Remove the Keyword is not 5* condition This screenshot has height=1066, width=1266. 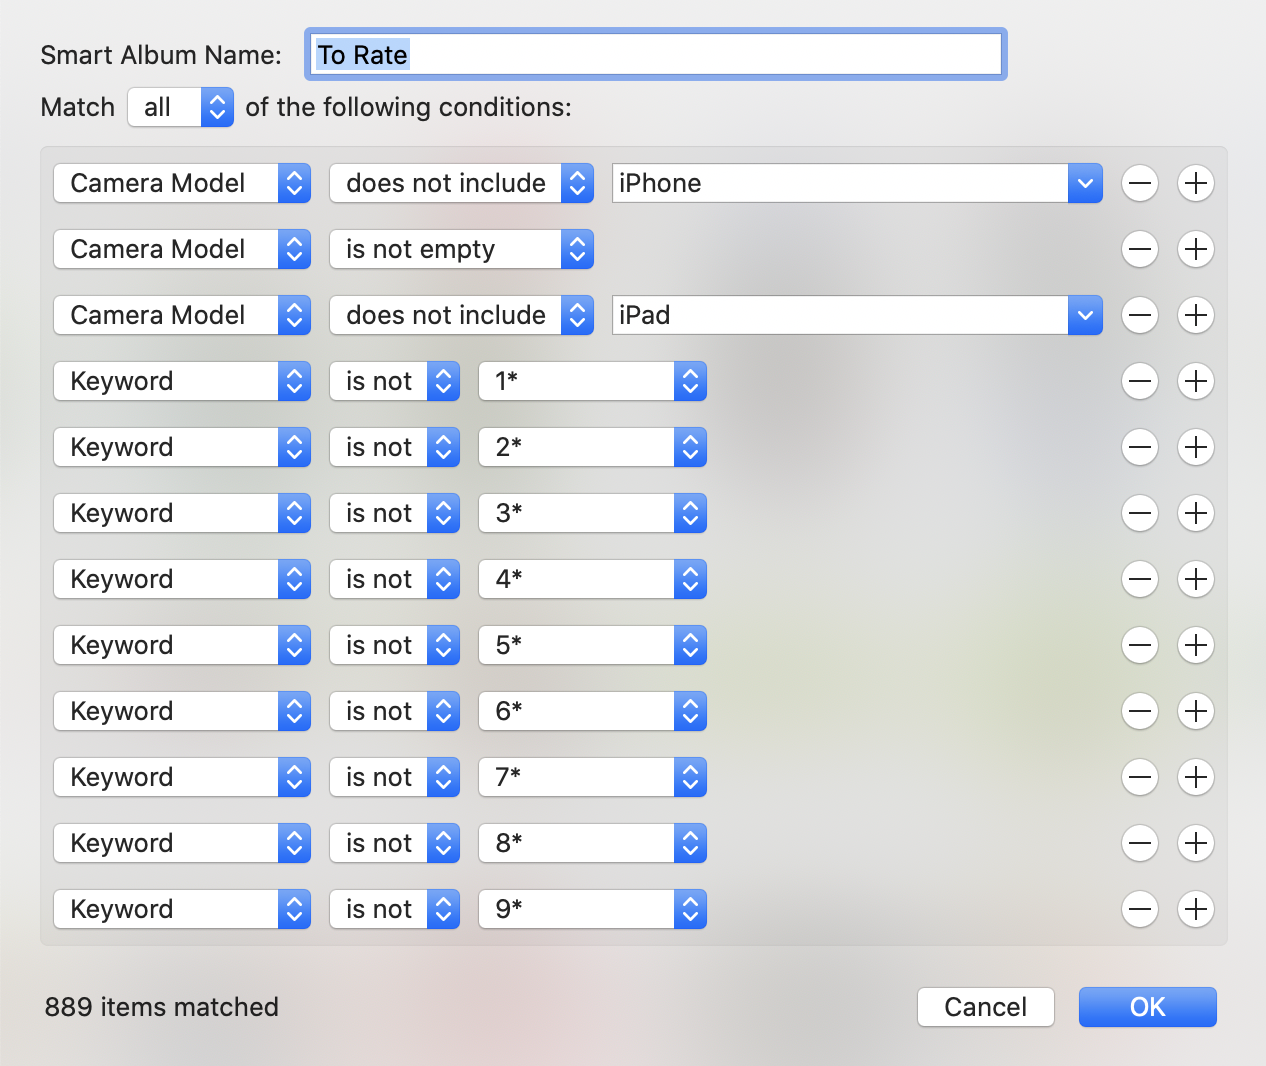click(1140, 645)
